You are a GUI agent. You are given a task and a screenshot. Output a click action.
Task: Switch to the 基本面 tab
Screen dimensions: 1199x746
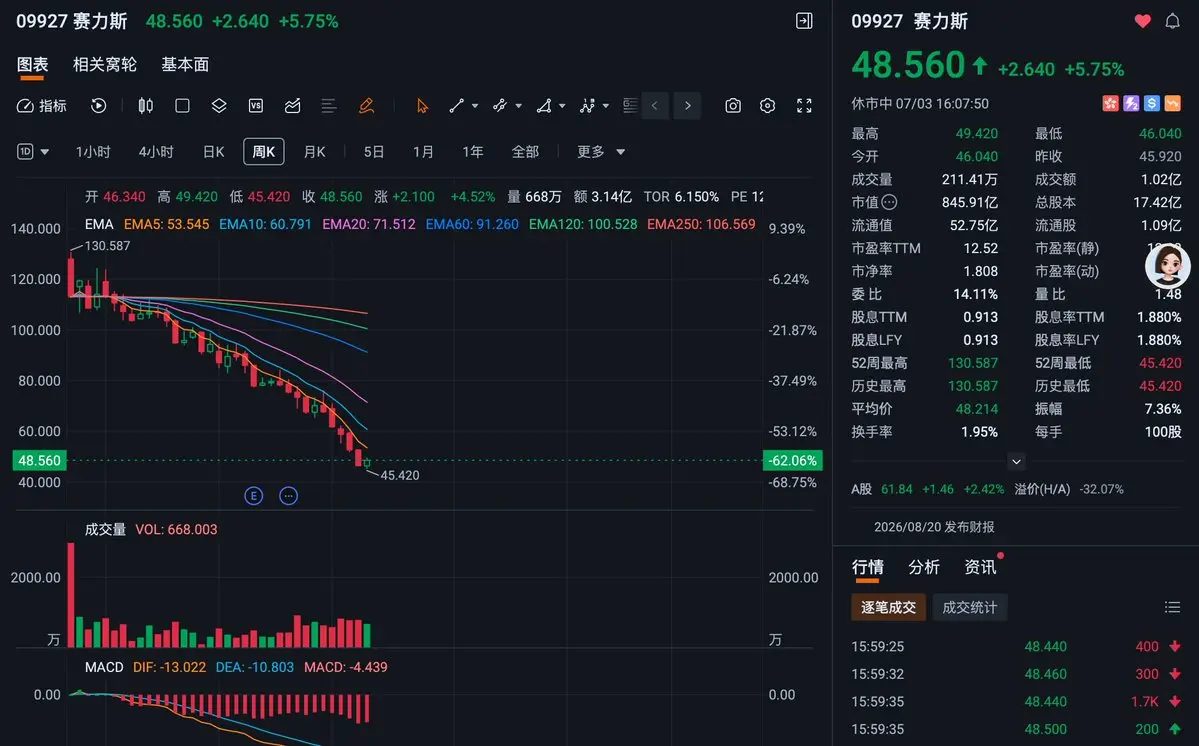coord(185,64)
